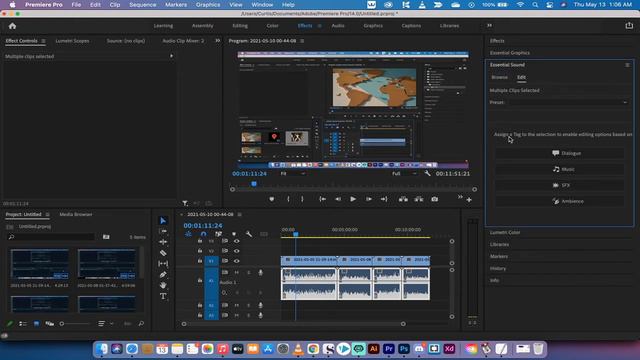640x360 pixels.
Task: Switch to the Editing workspace
Action: (240, 26)
